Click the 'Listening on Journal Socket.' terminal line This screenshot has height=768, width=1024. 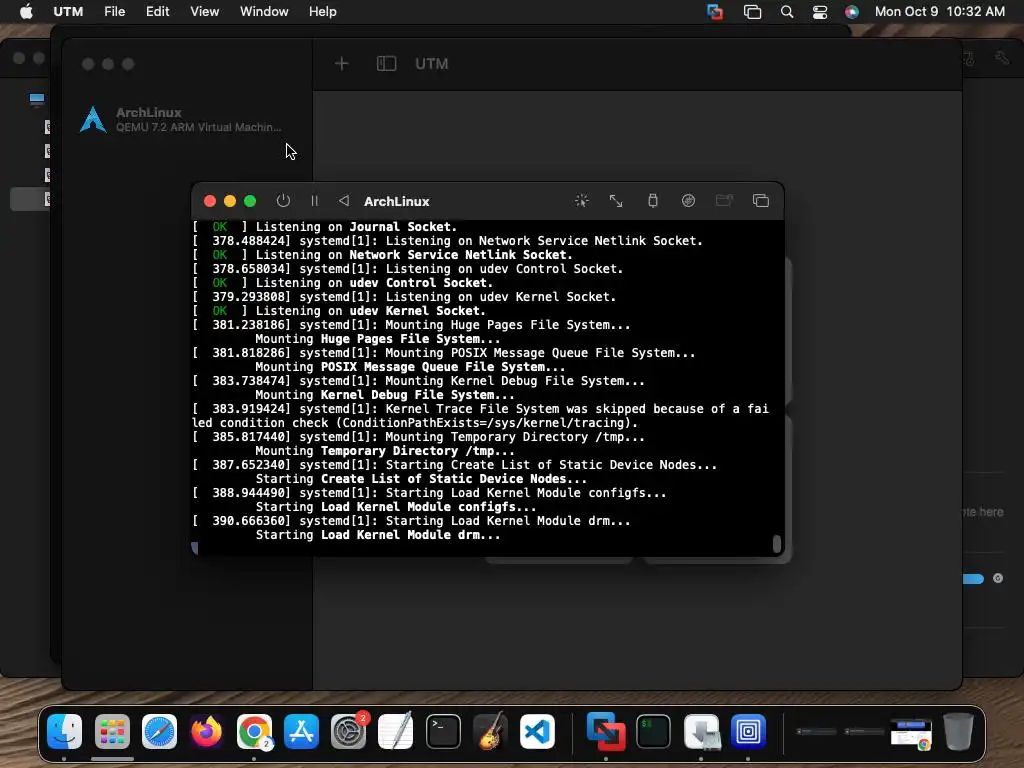[356, 227]
